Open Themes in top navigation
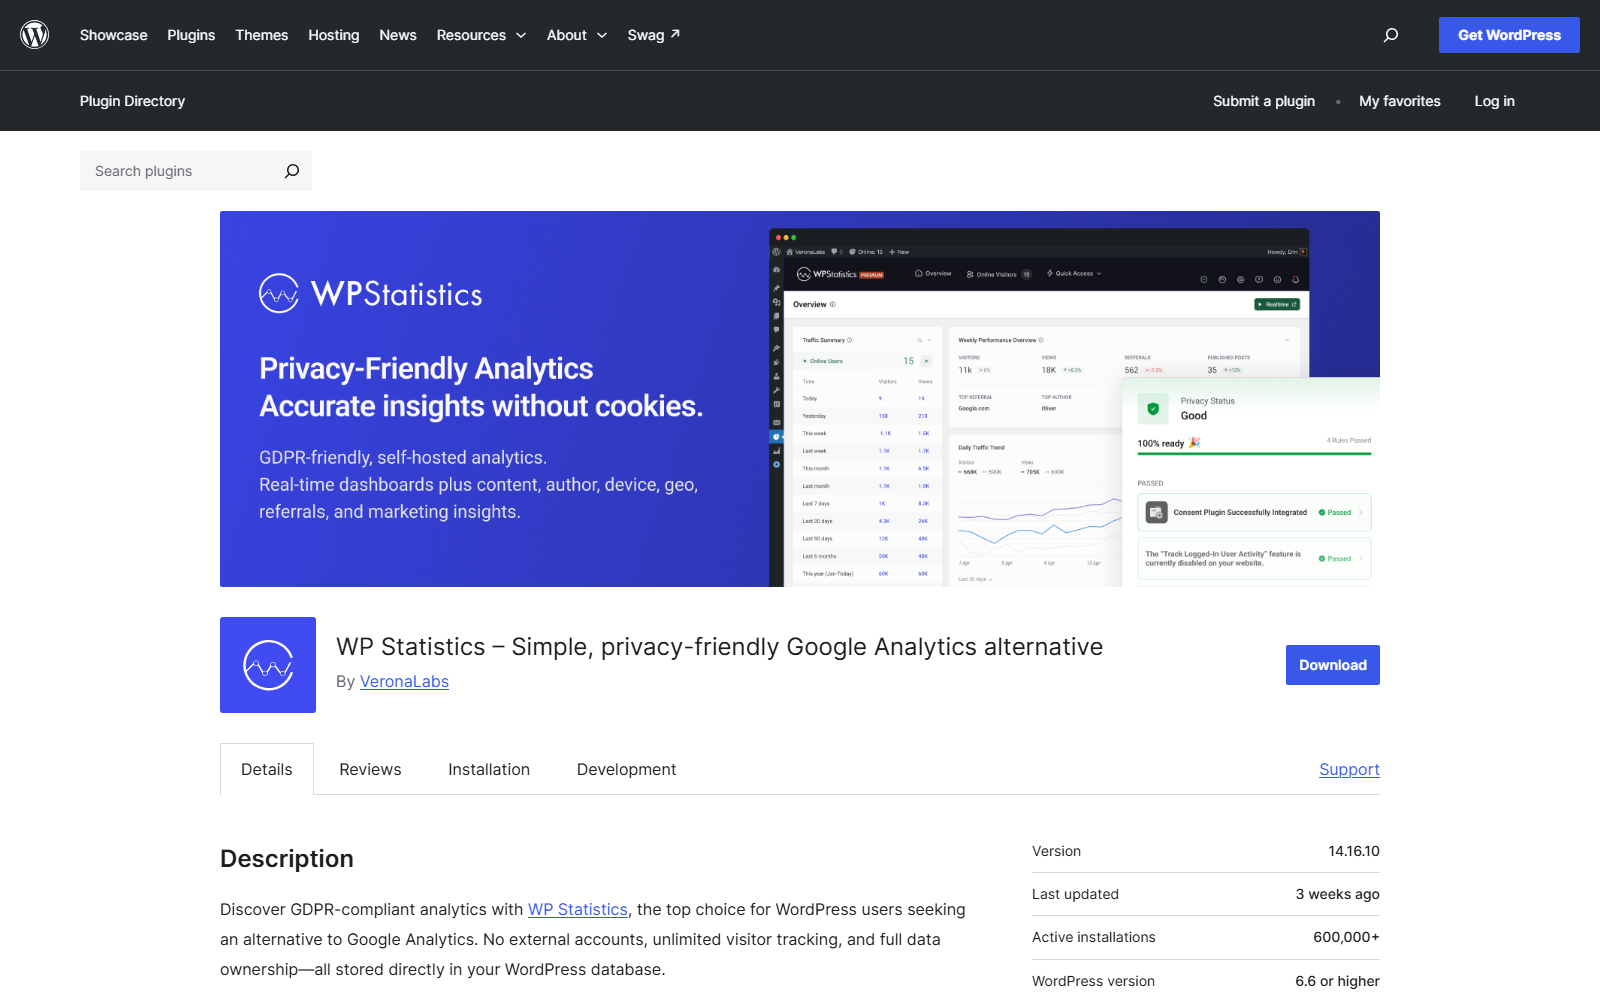1600x1000 pixels. tap(262, 35)
